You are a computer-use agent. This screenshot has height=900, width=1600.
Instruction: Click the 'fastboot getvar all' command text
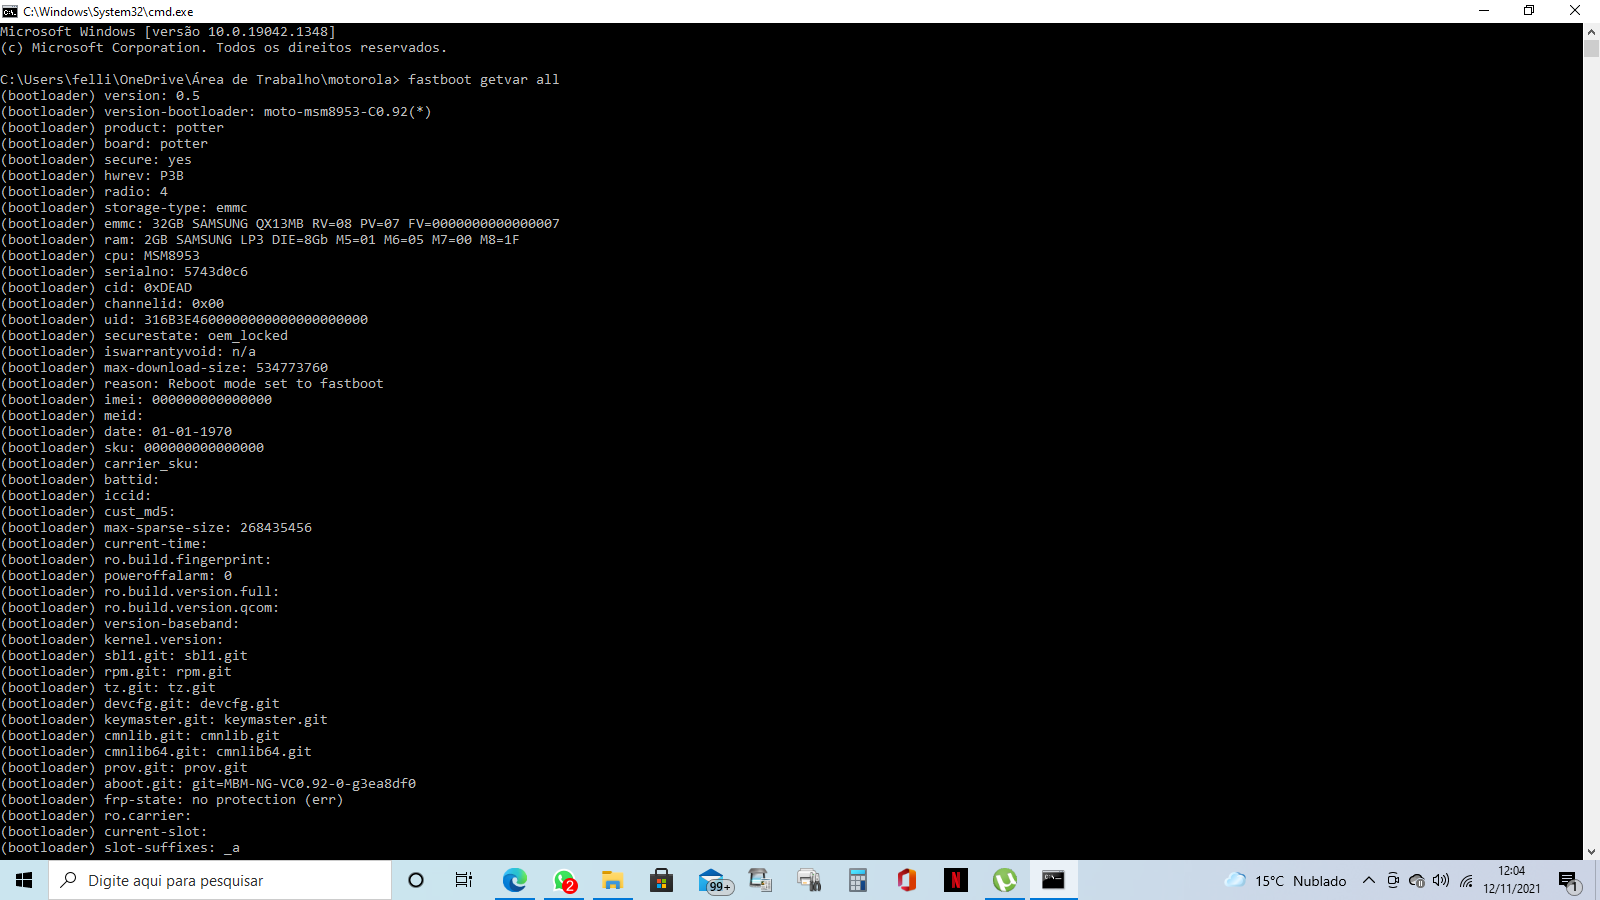click(x=483, y=80)
